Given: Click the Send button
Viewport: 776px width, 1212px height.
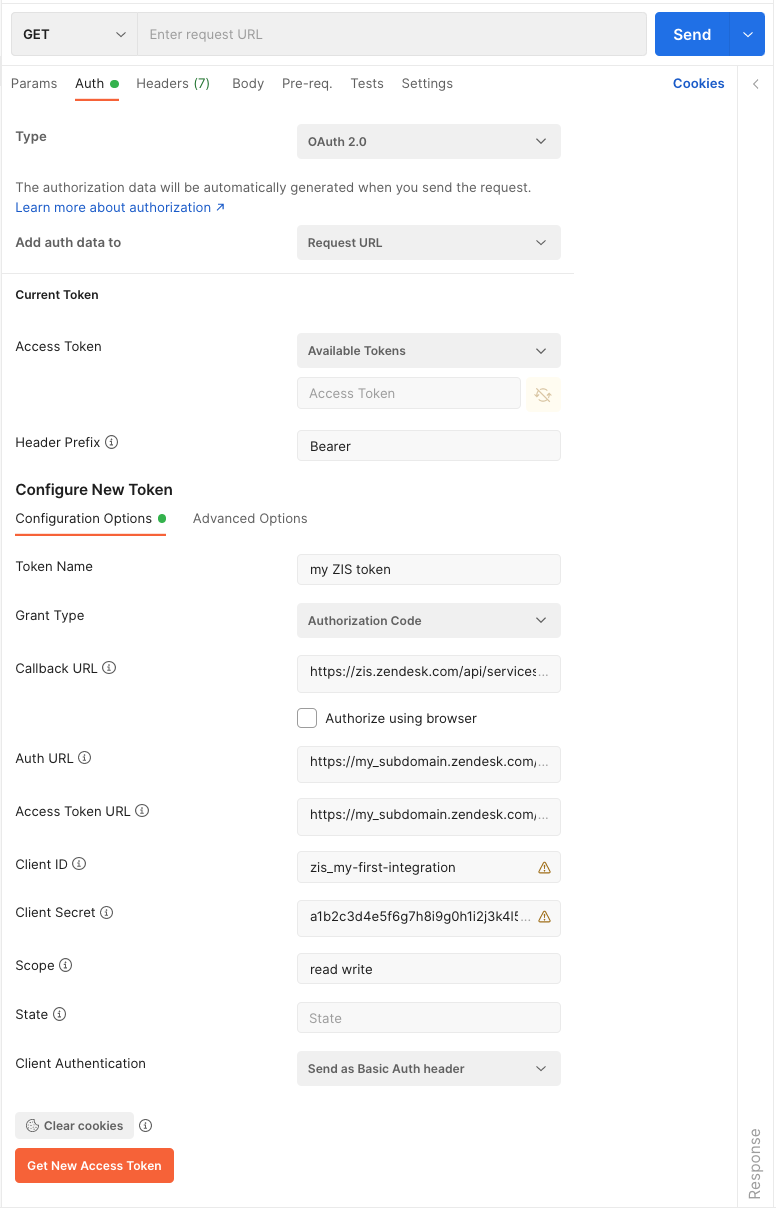Looking at the screenshot, I should [x=692, y=34].
